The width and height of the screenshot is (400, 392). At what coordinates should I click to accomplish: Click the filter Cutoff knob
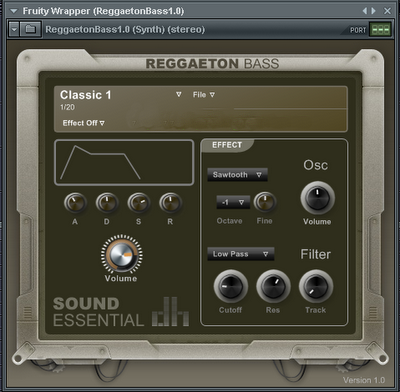click(231, 287)
